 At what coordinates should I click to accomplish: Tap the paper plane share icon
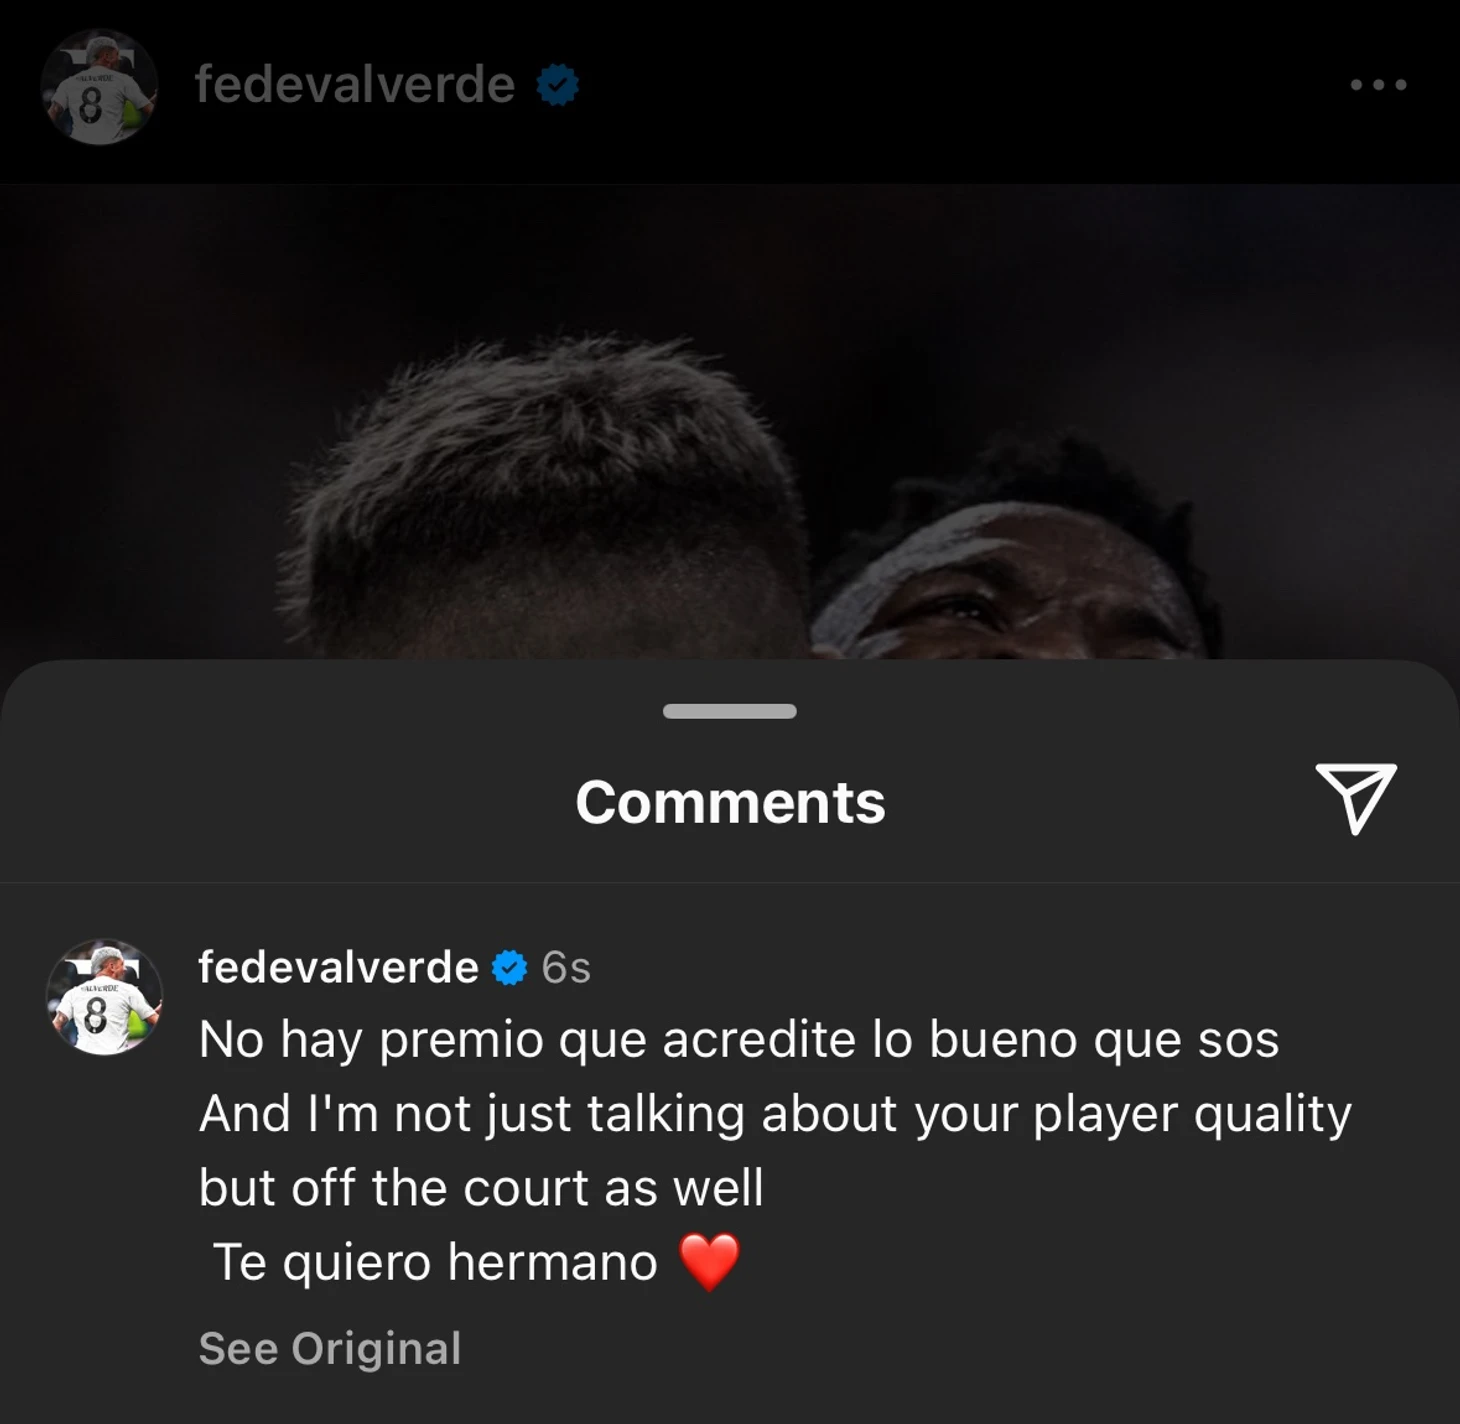[x=1356, y=797]
